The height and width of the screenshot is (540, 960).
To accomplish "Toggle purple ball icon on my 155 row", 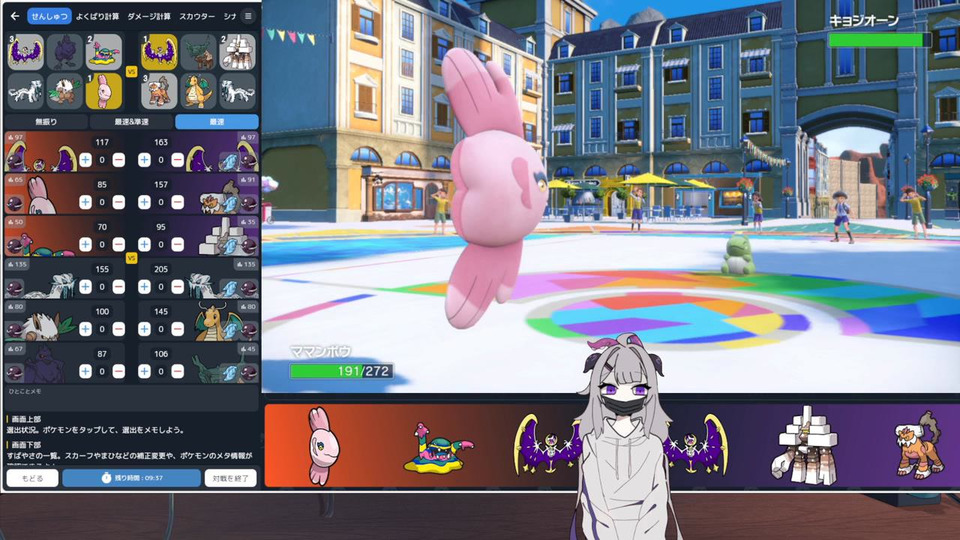I will 14,288.
